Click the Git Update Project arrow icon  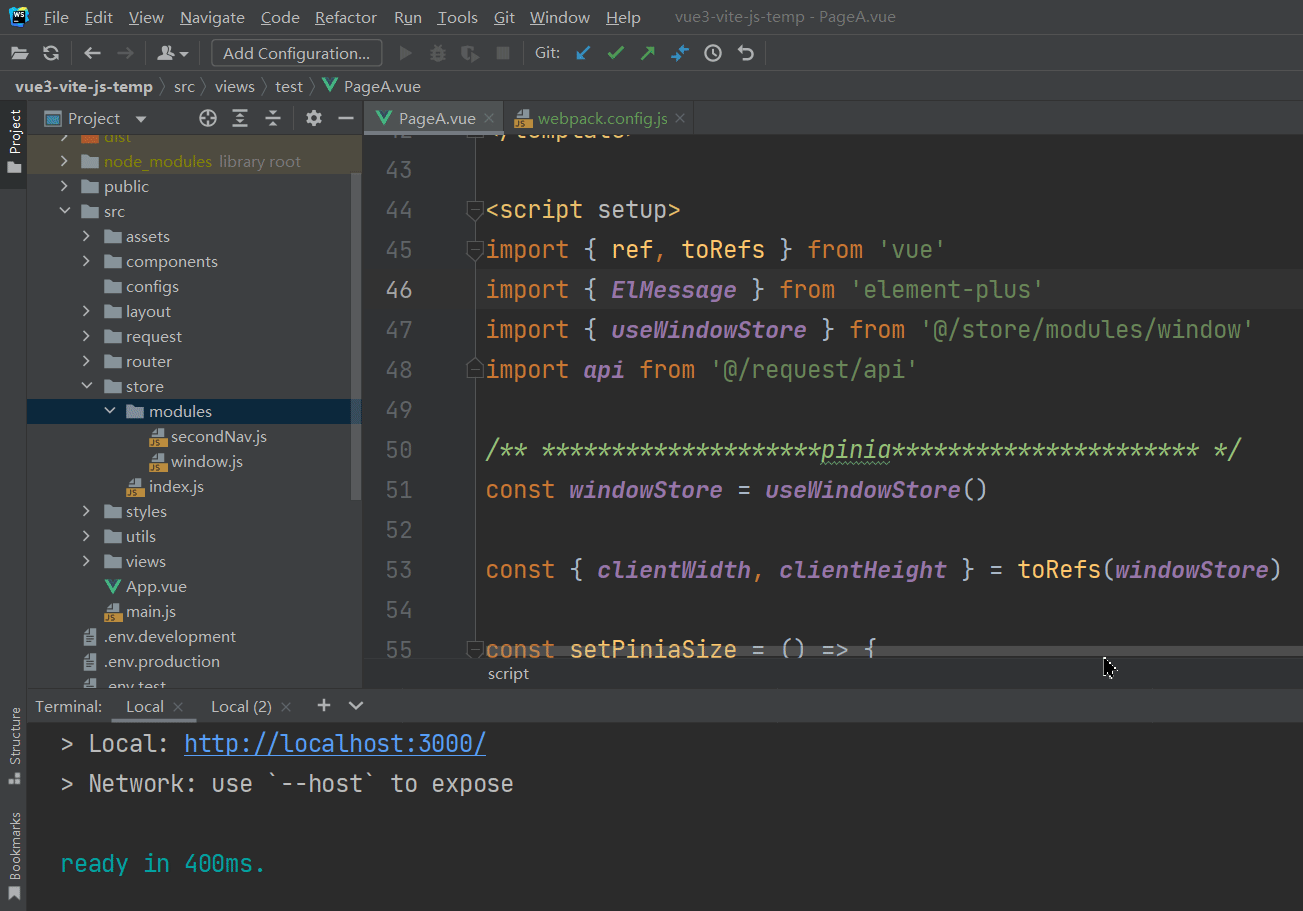(583, 53)
